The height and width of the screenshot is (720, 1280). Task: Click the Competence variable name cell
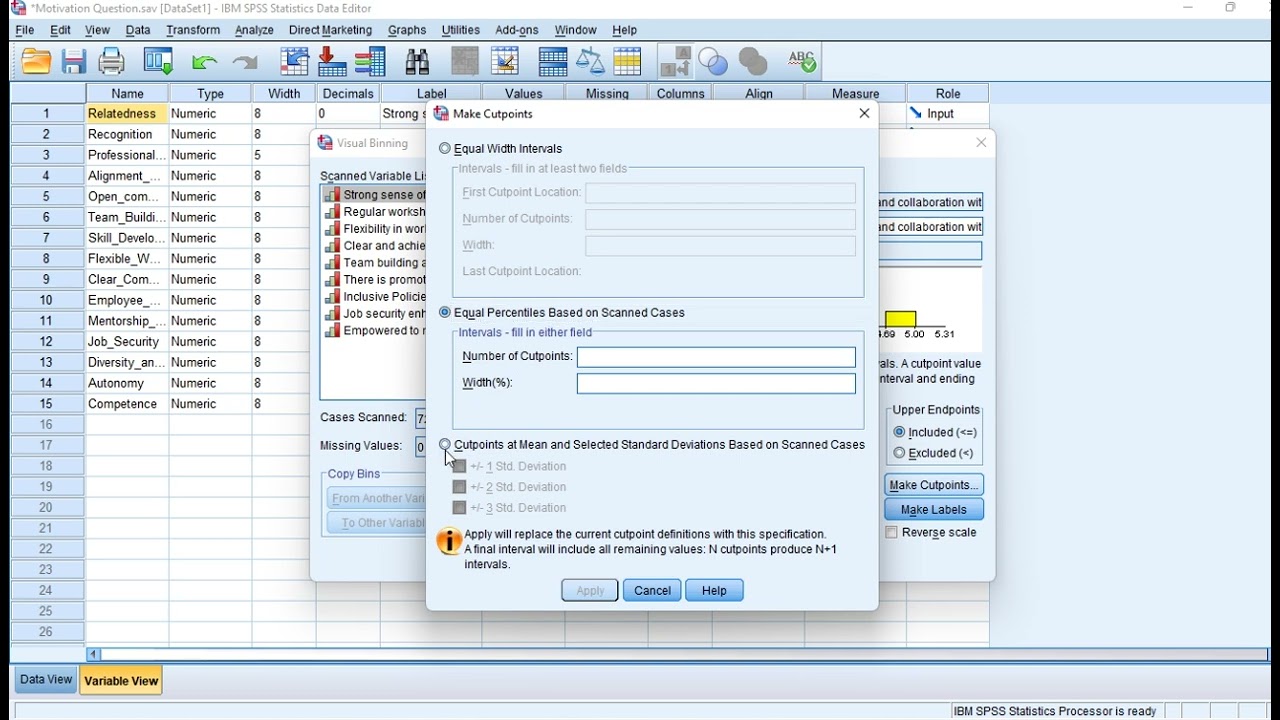tap(127, 404)
